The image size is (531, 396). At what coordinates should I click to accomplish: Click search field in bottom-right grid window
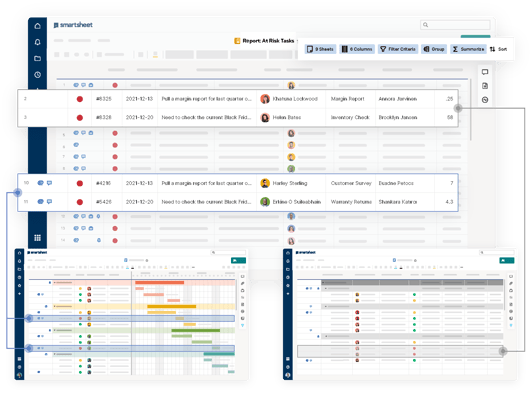click(x=496, y=252)
